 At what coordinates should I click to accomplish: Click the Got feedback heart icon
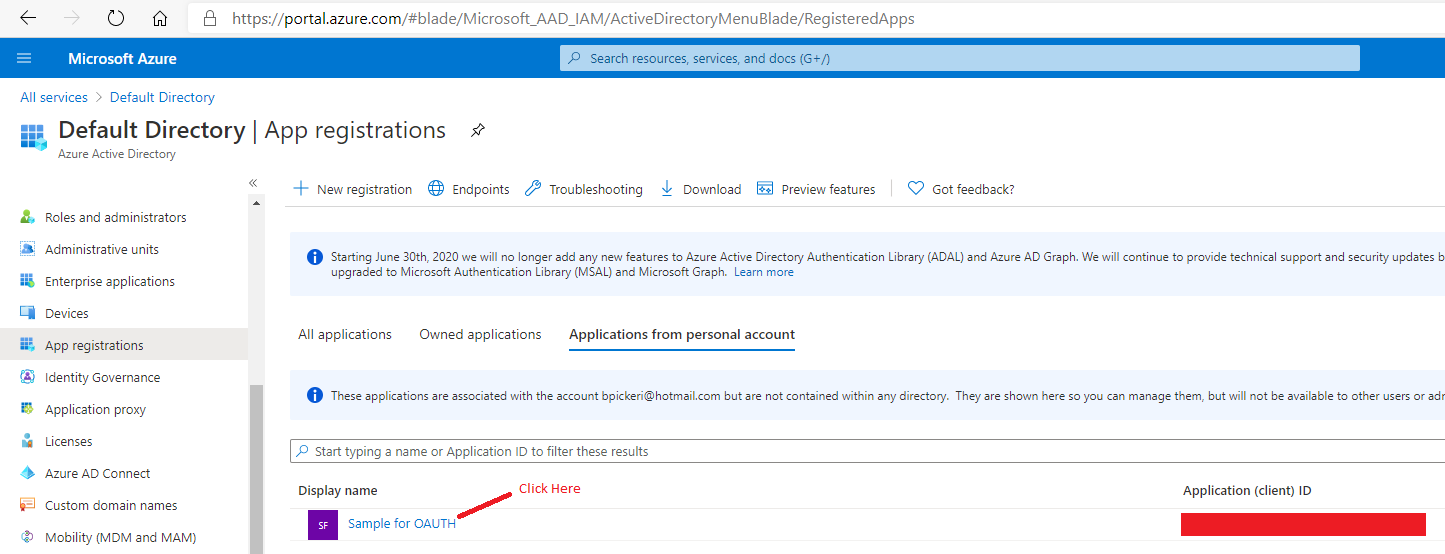[916, 188]
